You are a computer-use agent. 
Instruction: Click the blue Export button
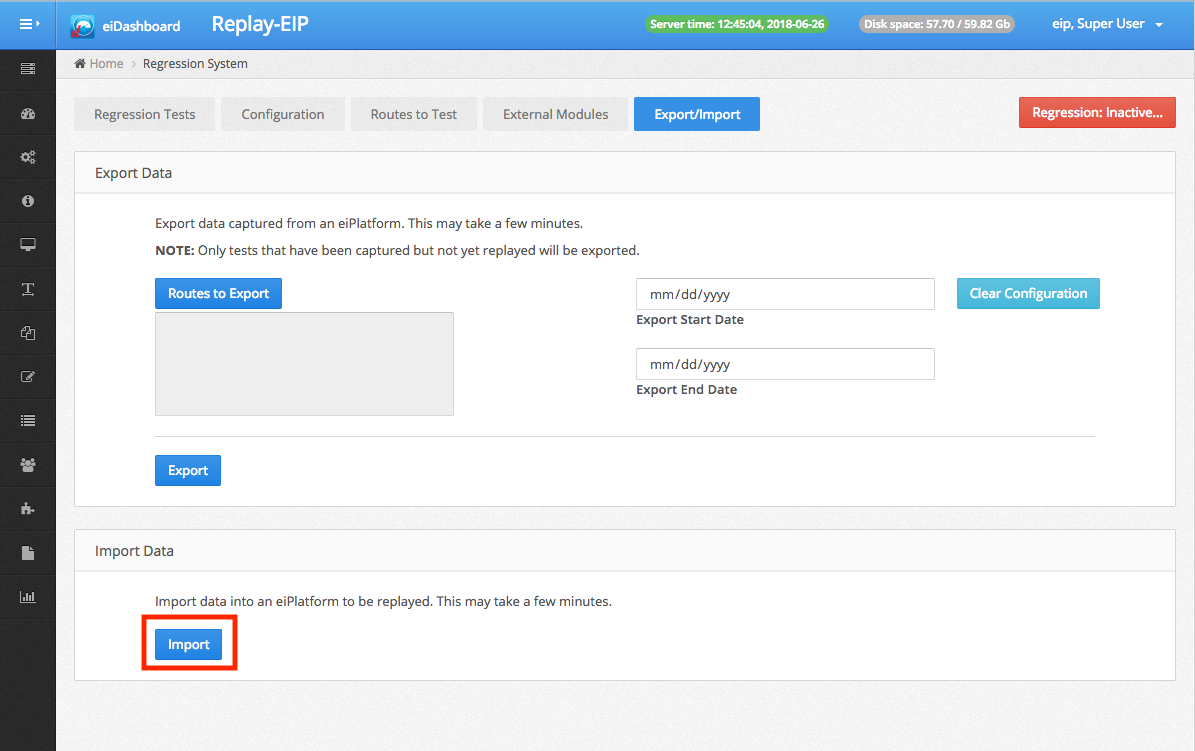(x=188, y=470)
